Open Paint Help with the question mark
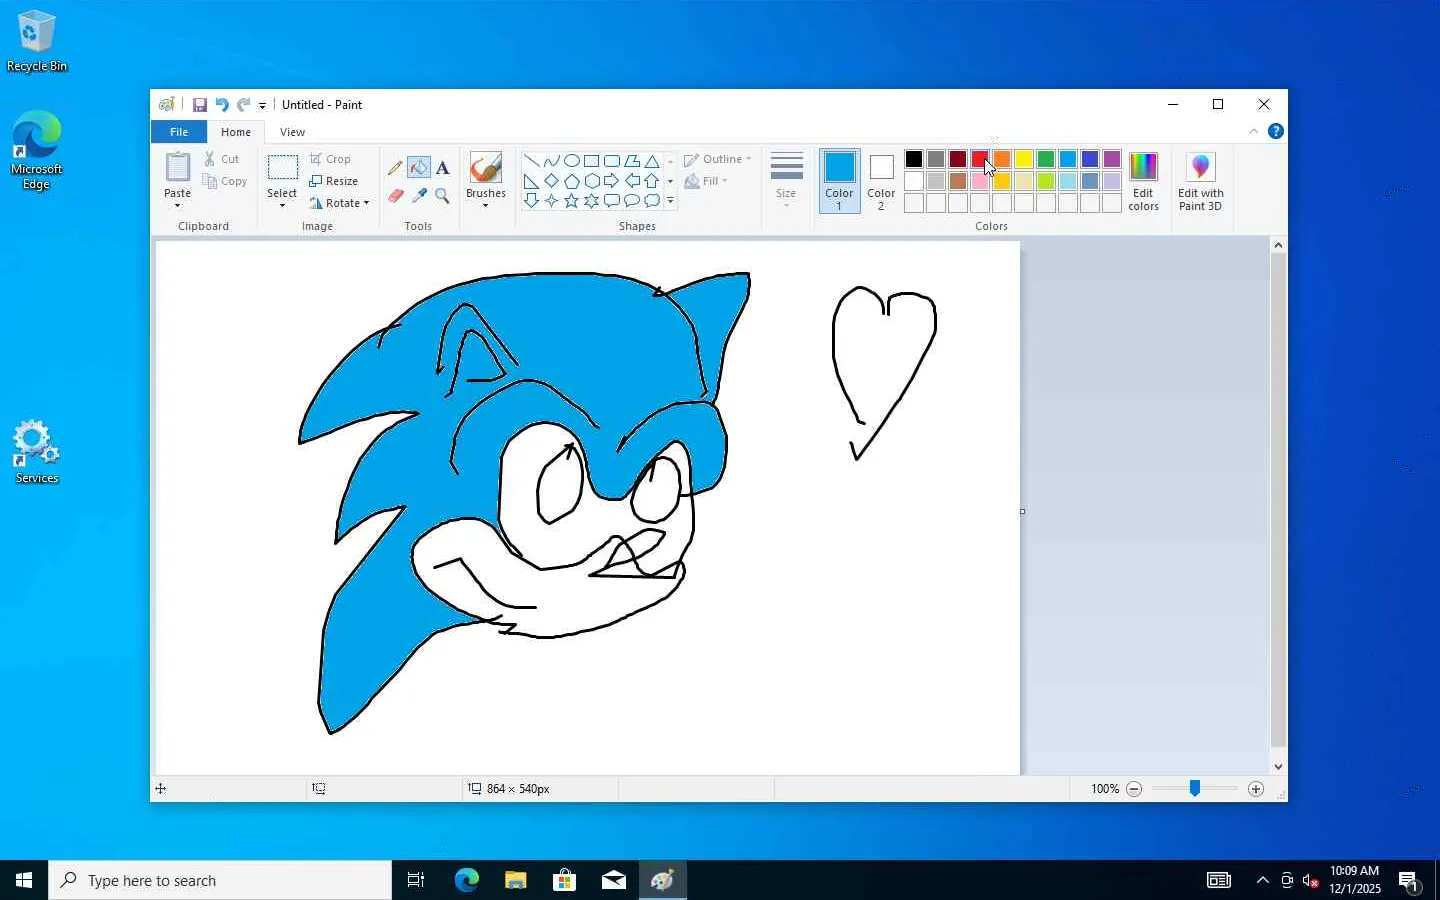The image size is (1440, 900). coord(1275,131)
